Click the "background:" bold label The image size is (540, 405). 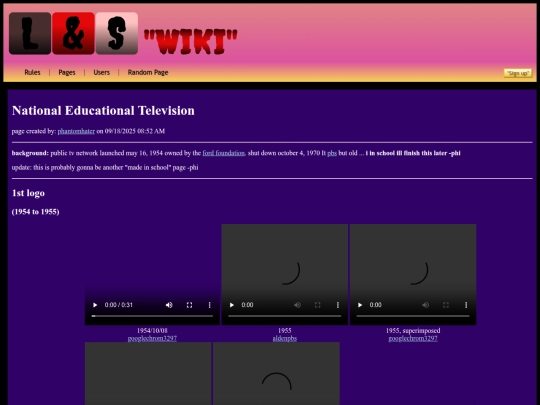pyautogui.click(x=30, y=153)
